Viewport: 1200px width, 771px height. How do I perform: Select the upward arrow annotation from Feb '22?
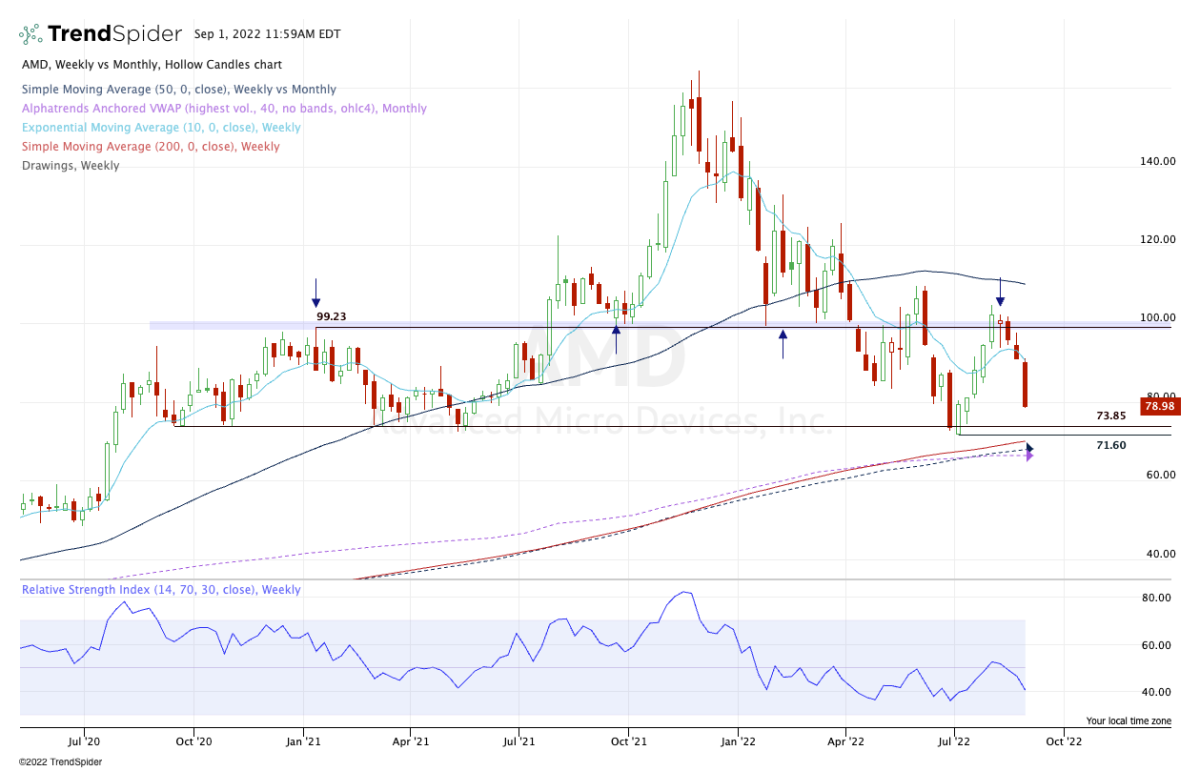pyautogui.click(x=782, y=341)
